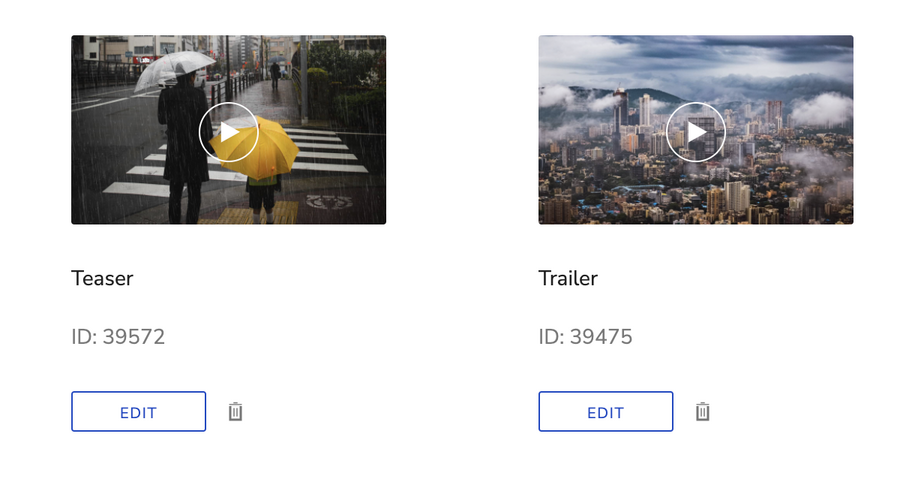Viewport: 921px width, 479px height.
Task: Click the ID: 39572 label
Action: tap(118, 337)
